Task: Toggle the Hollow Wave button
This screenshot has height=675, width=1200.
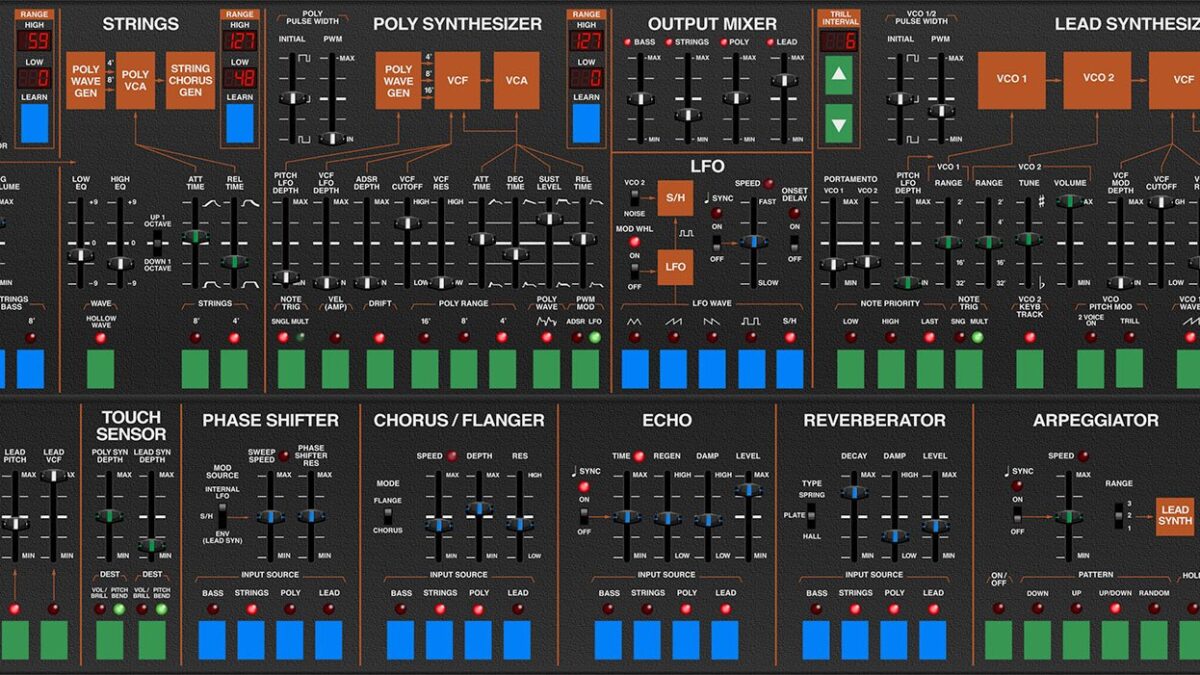Action: click(x=100, y=368)
